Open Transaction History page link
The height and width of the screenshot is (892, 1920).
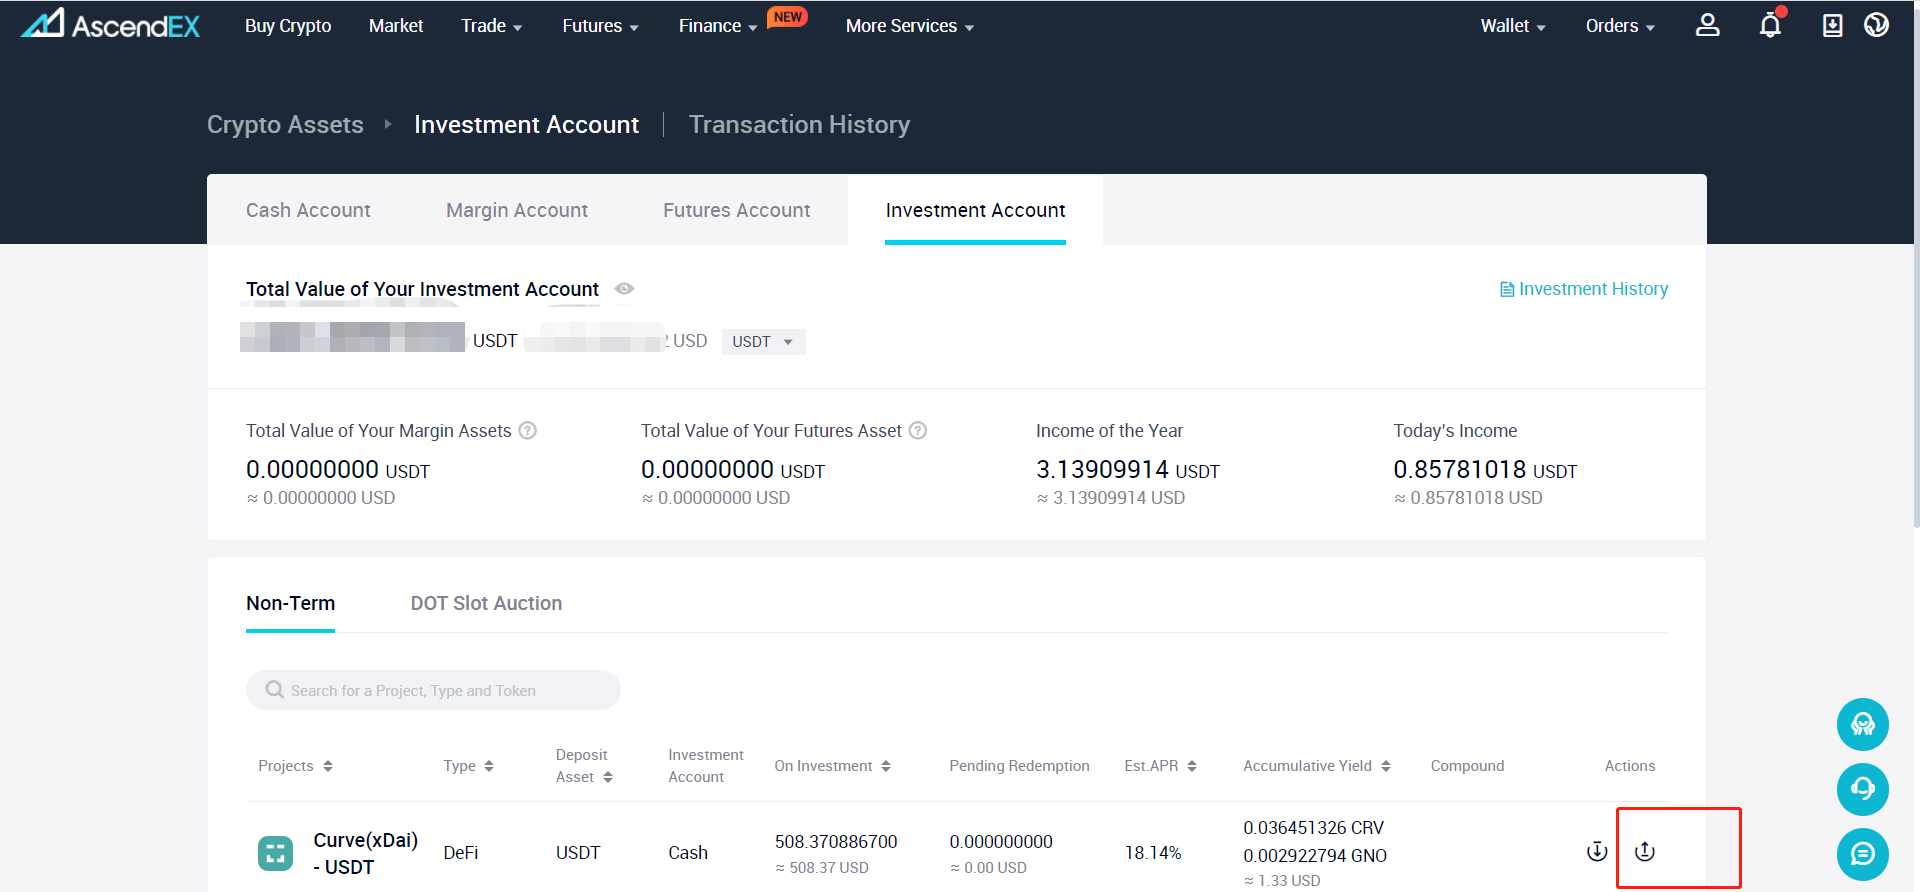[x=799, y=124]
